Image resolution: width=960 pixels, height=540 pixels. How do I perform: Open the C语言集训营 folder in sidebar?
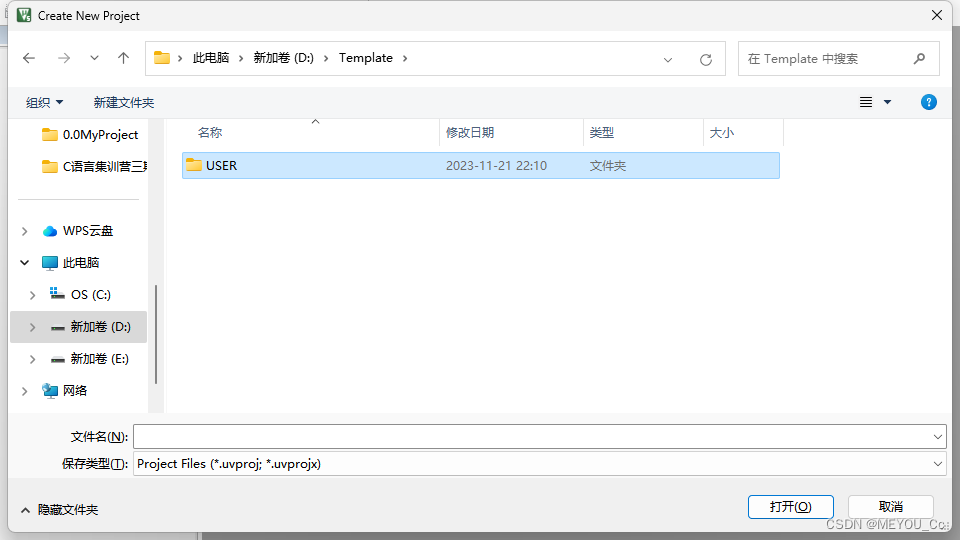coord(94,167)
